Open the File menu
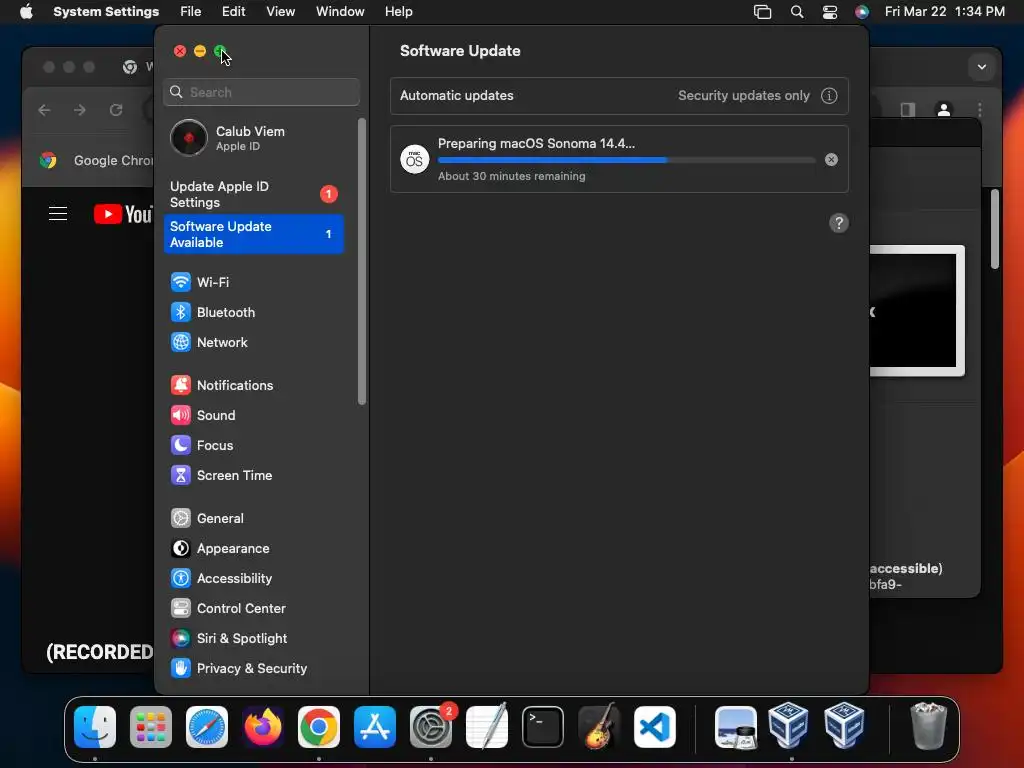This screenshot has width=1024, height=768. pyautogui.click(x=191, y=12)
